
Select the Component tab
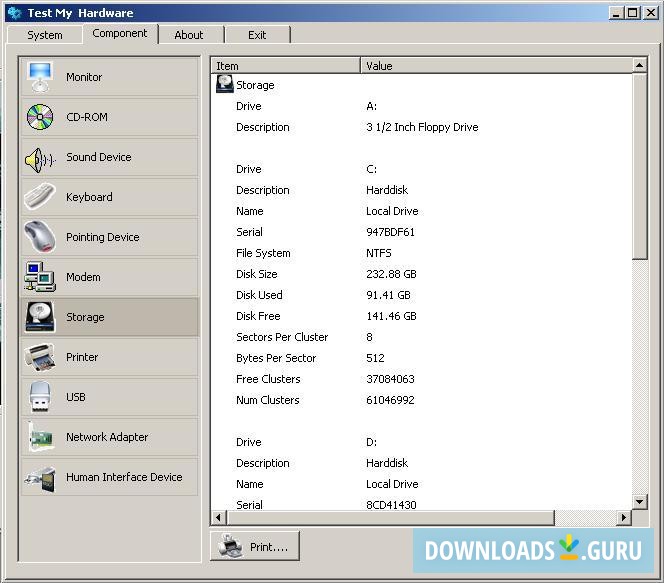pyautogui.click(x=120, y=33)
